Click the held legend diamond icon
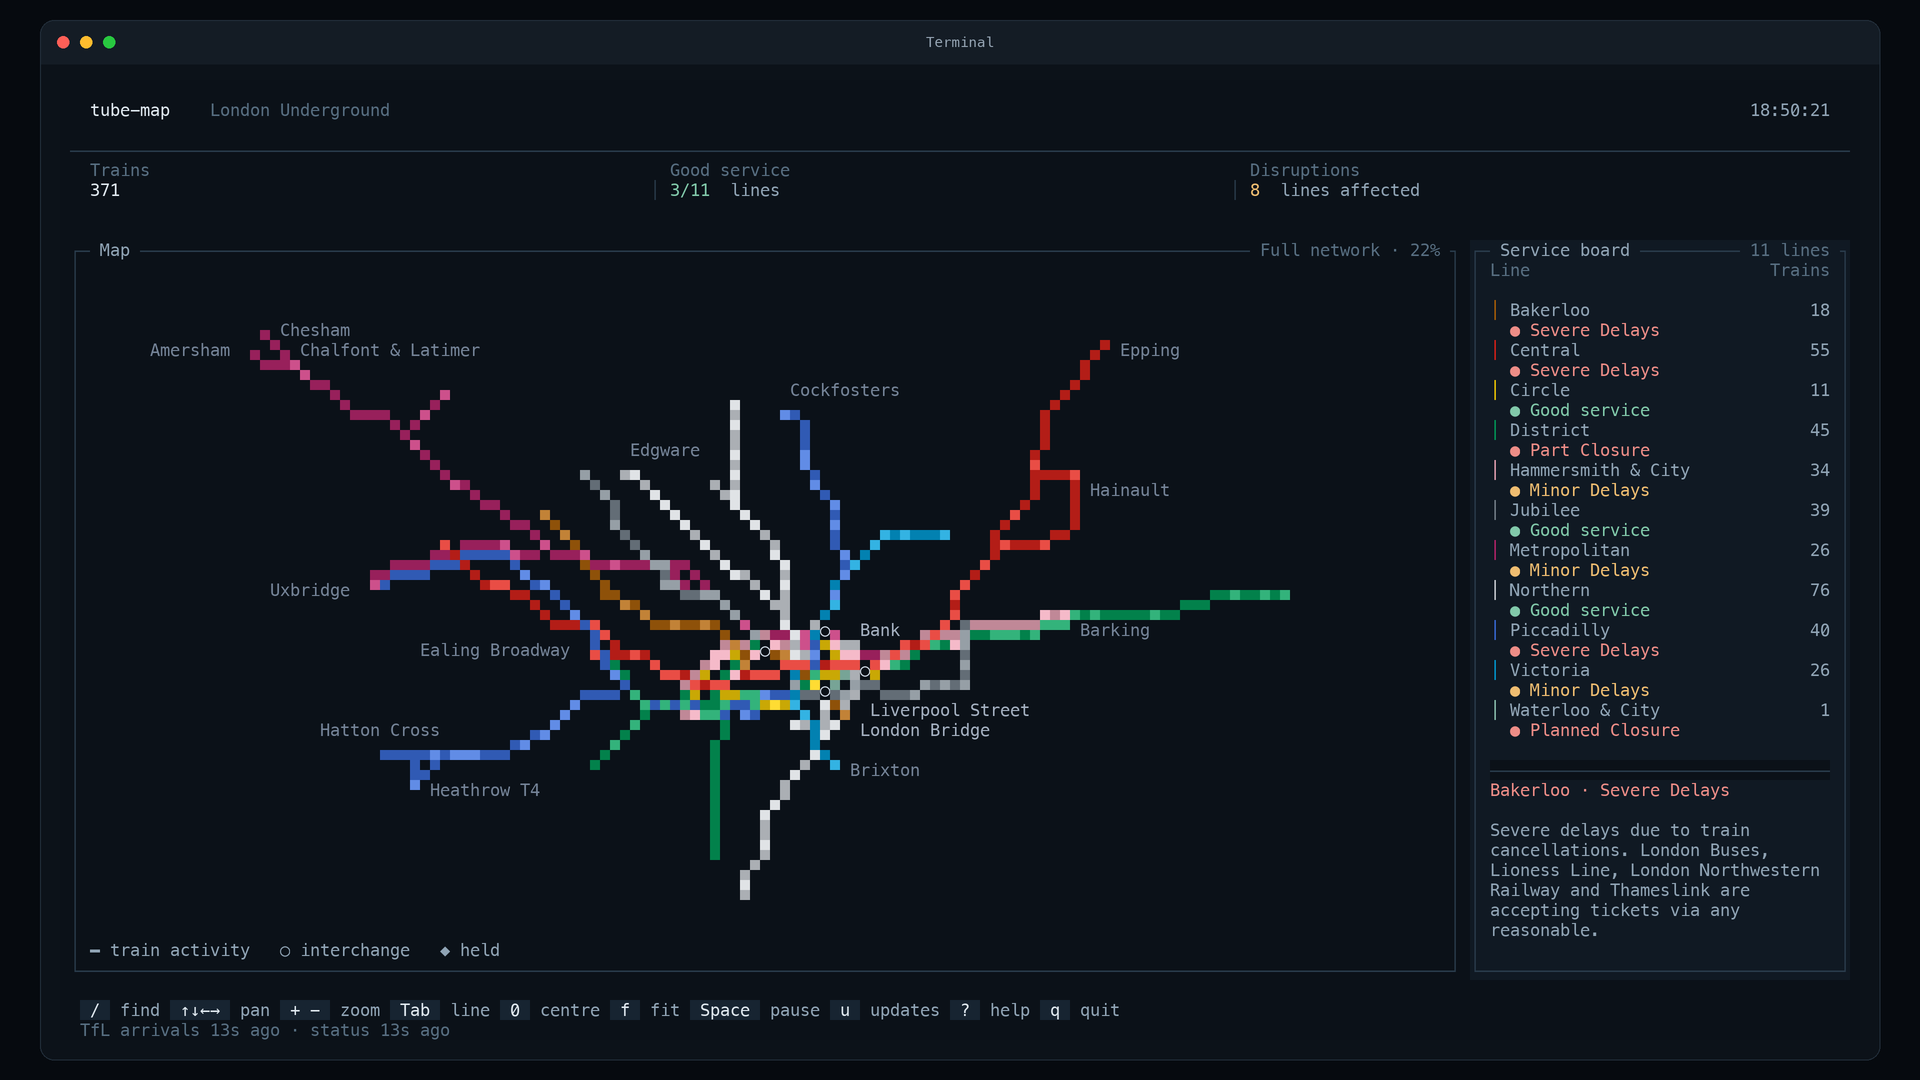1920x1080 pixels. tap(445, 951)
